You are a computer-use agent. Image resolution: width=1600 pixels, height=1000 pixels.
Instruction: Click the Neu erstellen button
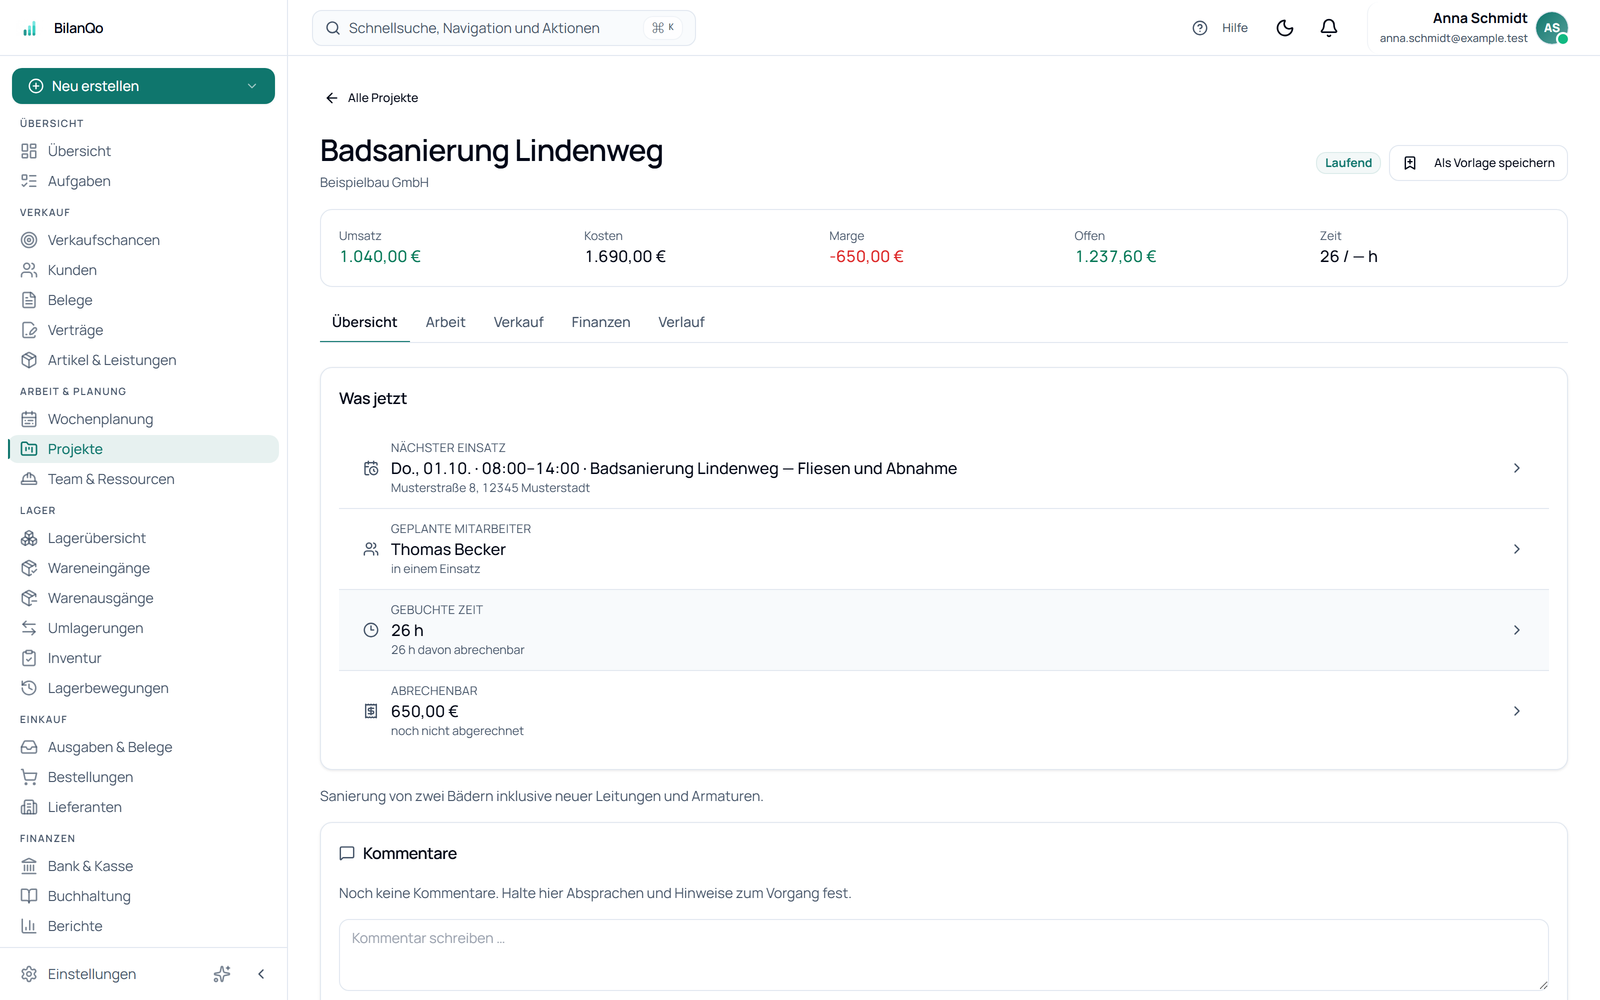coord(143,86)
